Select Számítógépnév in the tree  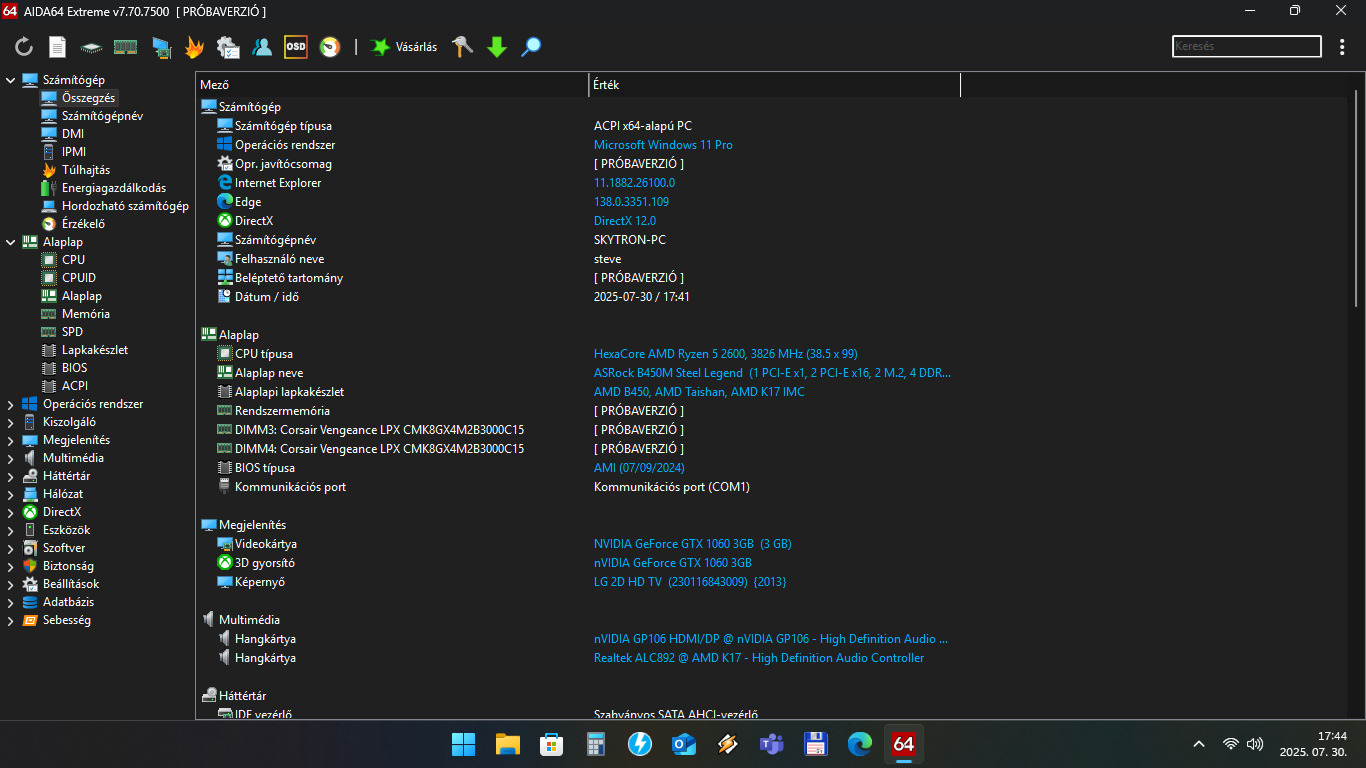pos(102,116)
